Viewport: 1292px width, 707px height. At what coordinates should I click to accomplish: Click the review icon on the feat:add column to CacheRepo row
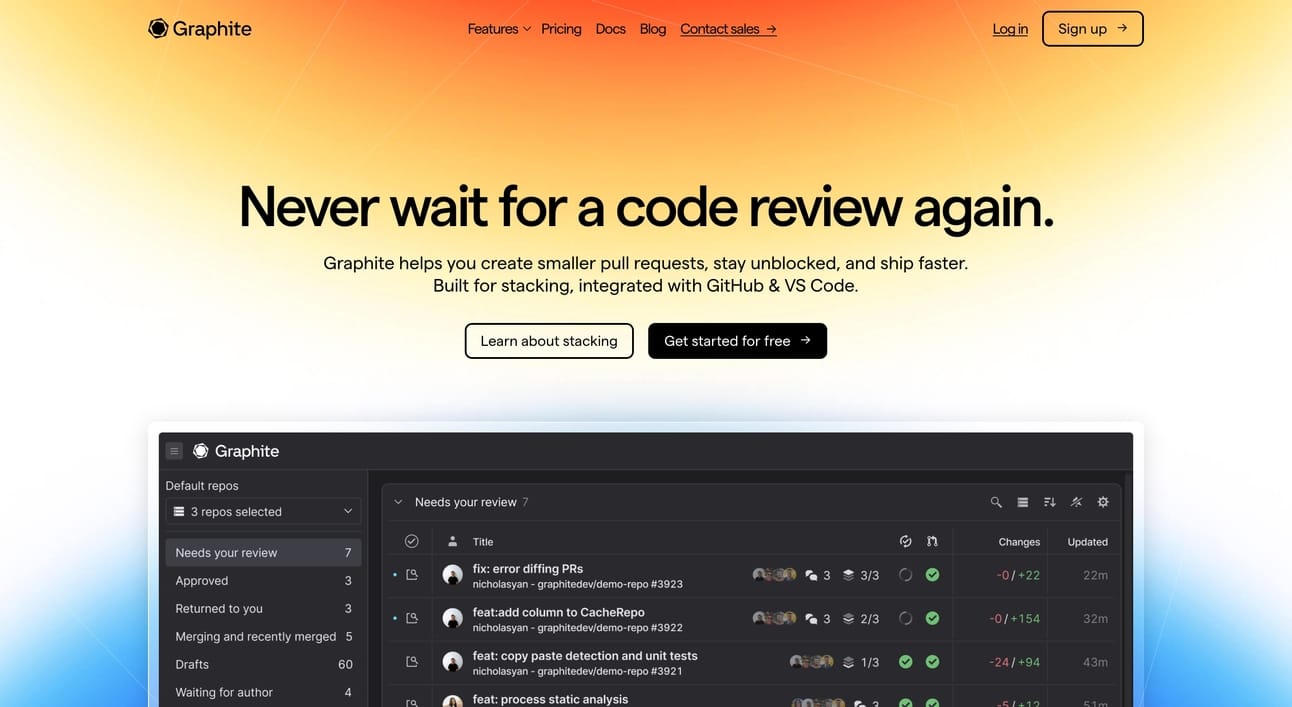click(411, 618)
